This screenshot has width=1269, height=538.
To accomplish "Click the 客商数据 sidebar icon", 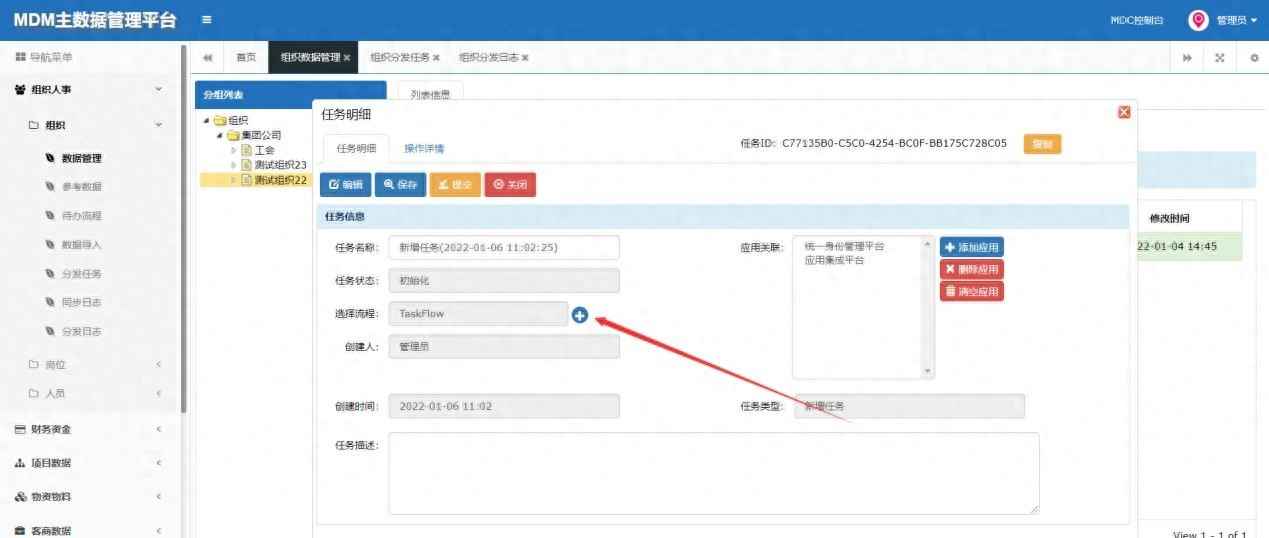I will click(x=20, y=531).
